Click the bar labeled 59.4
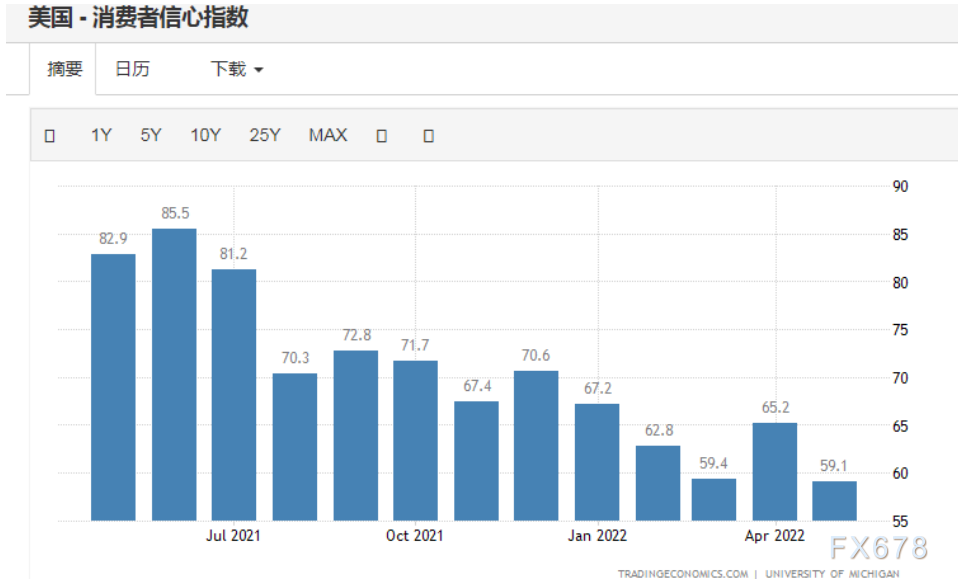 coord(714,499)
